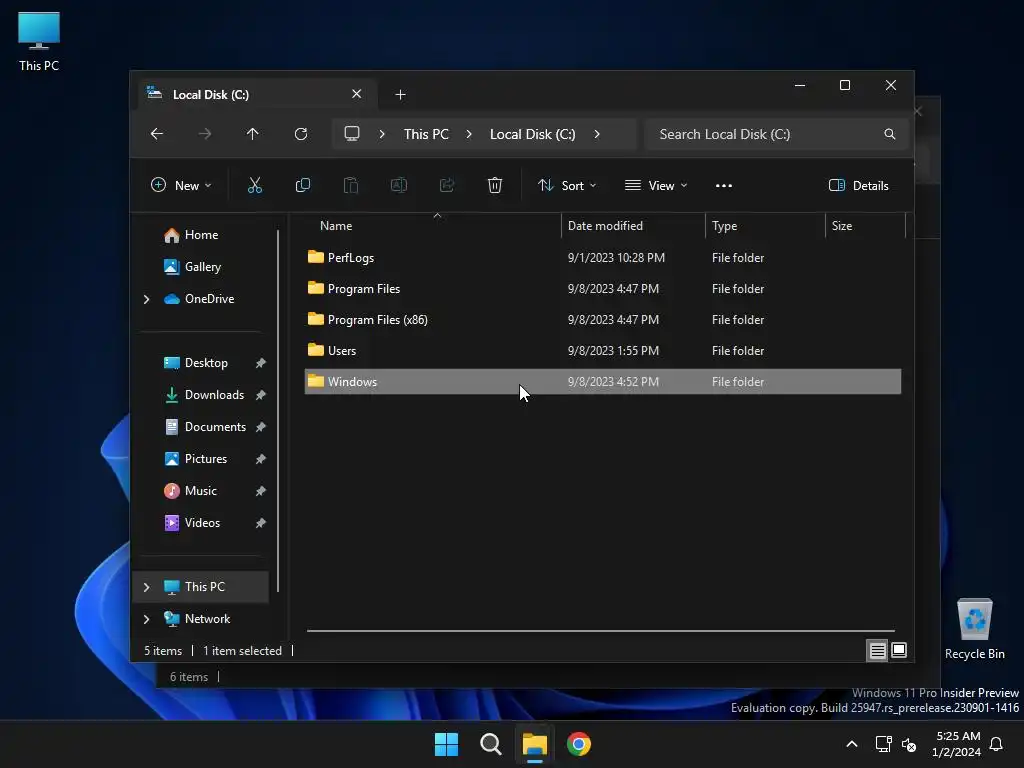Click the Copy icon in toolbar
This screenshot has width=1024, height=768.
point(302,185)
